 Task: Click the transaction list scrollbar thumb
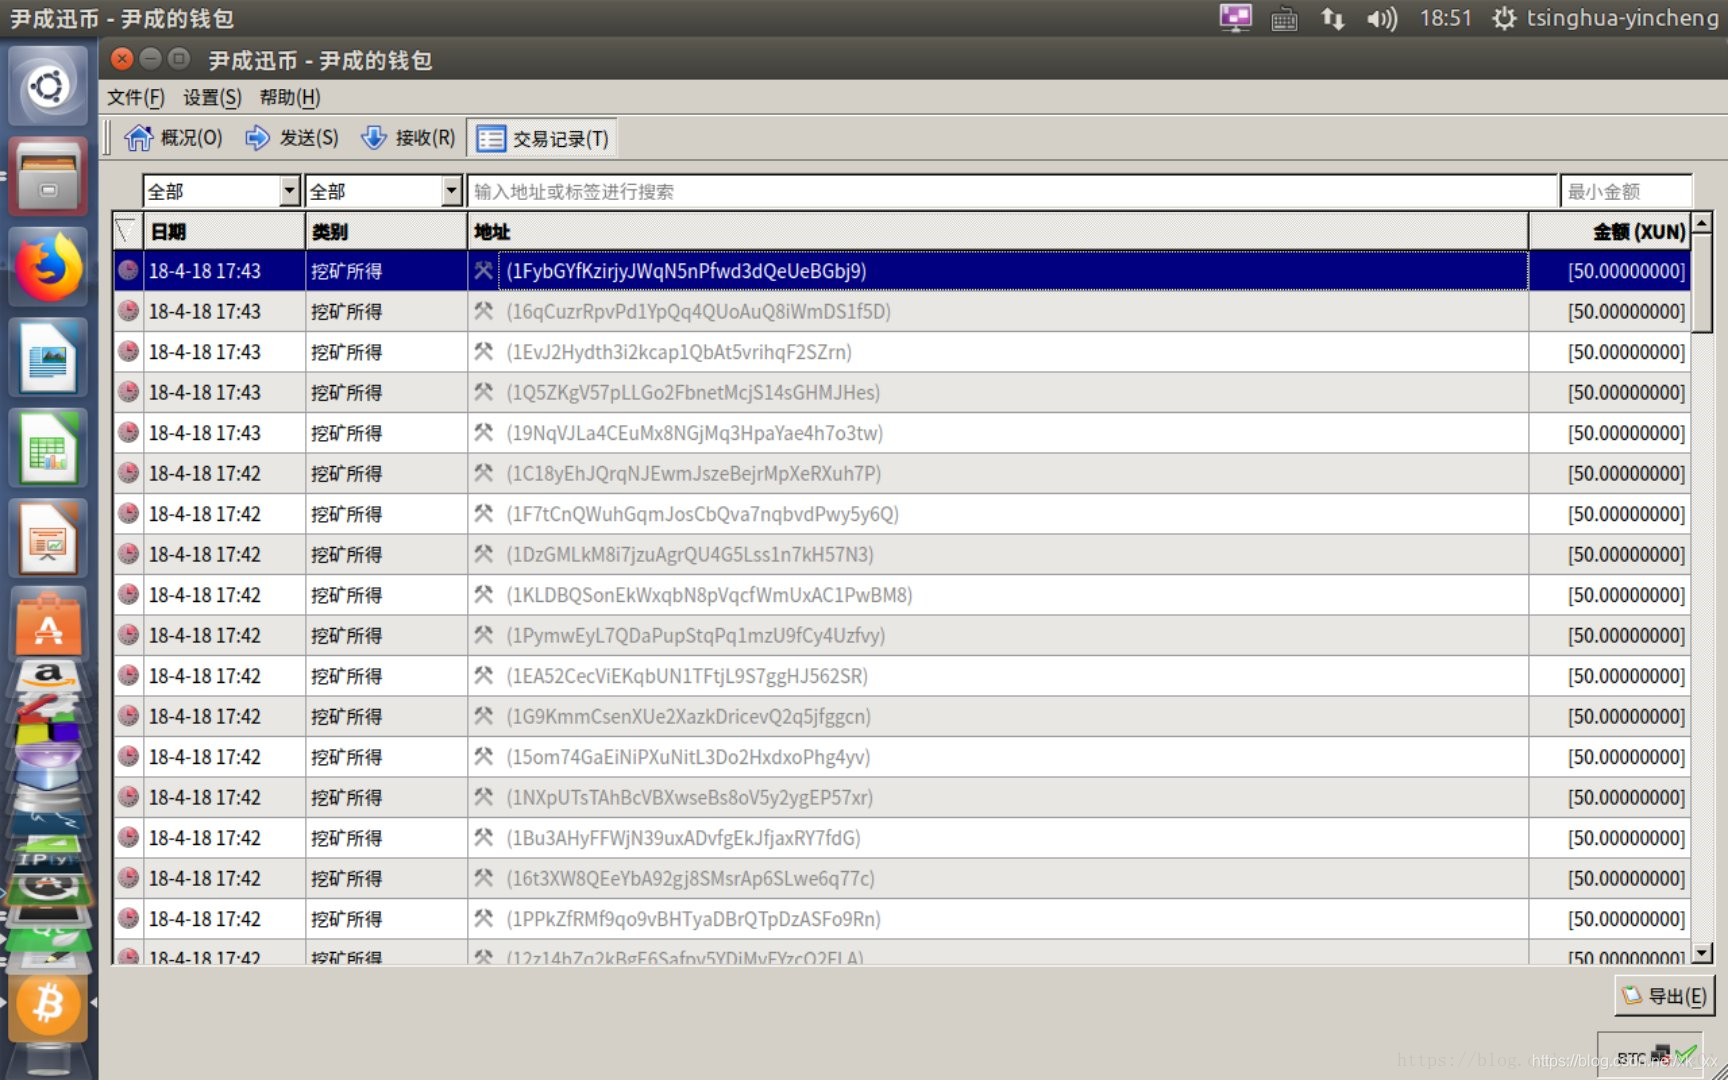pos(1702,284)
